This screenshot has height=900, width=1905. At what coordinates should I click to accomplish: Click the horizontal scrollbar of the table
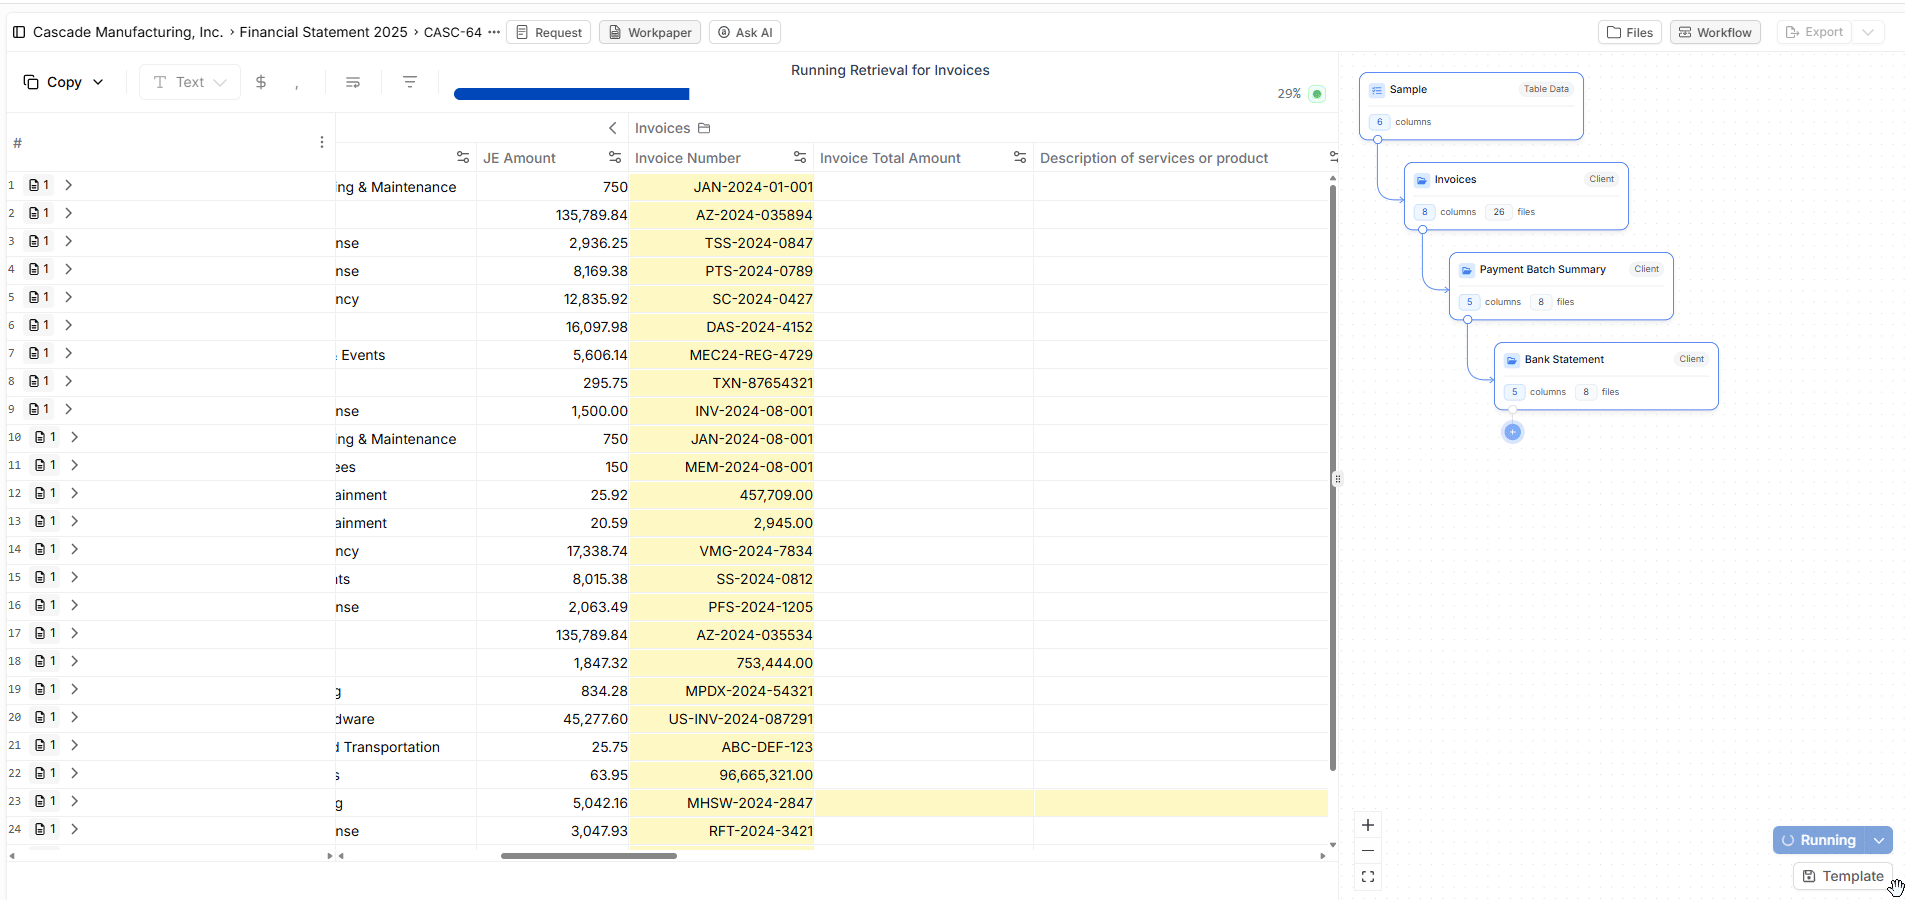click(588, 856)
